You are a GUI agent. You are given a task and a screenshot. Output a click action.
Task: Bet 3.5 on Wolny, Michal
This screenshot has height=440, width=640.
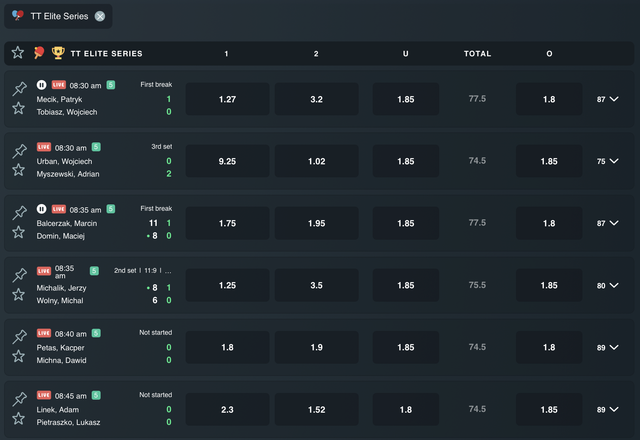316,285
